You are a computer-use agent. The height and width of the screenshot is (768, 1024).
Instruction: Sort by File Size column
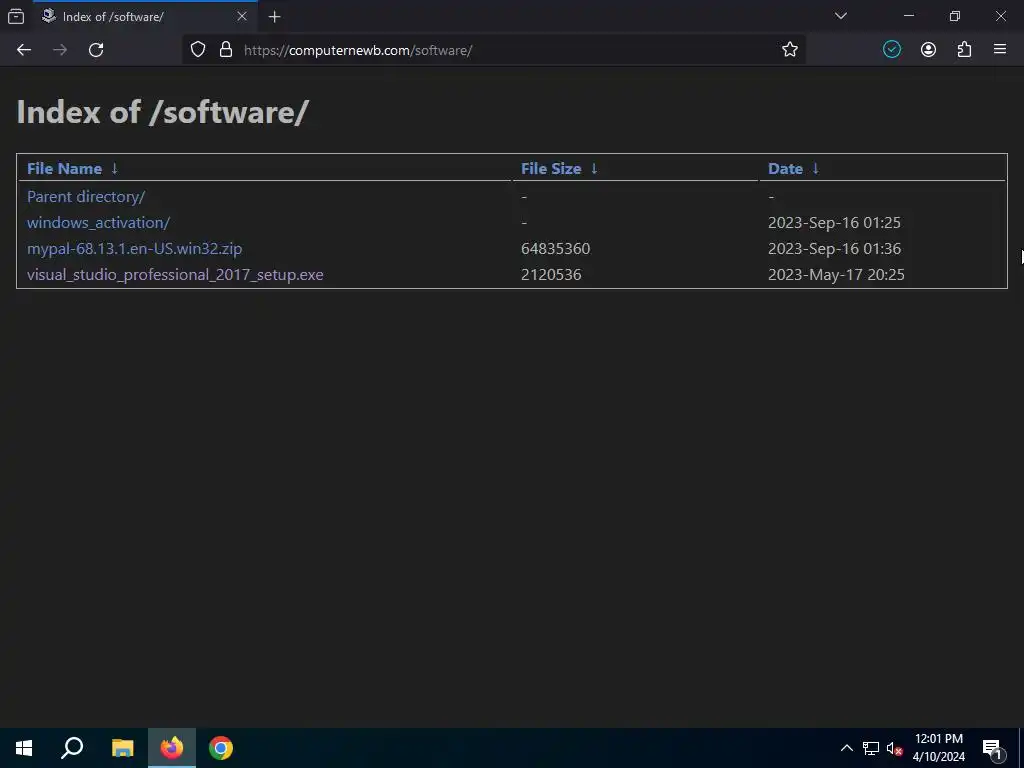coord(551,168)
